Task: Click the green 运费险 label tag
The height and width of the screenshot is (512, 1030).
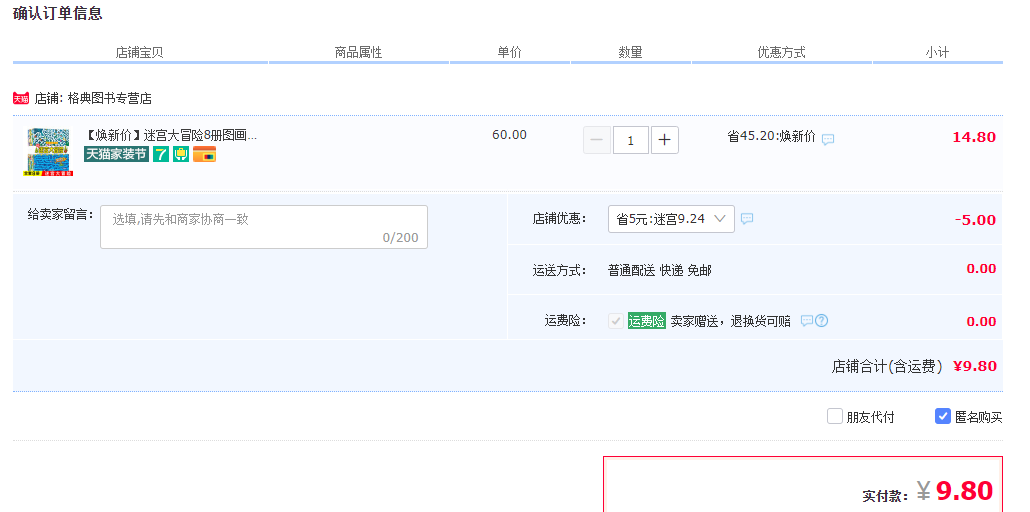Action: click(646, 321)
